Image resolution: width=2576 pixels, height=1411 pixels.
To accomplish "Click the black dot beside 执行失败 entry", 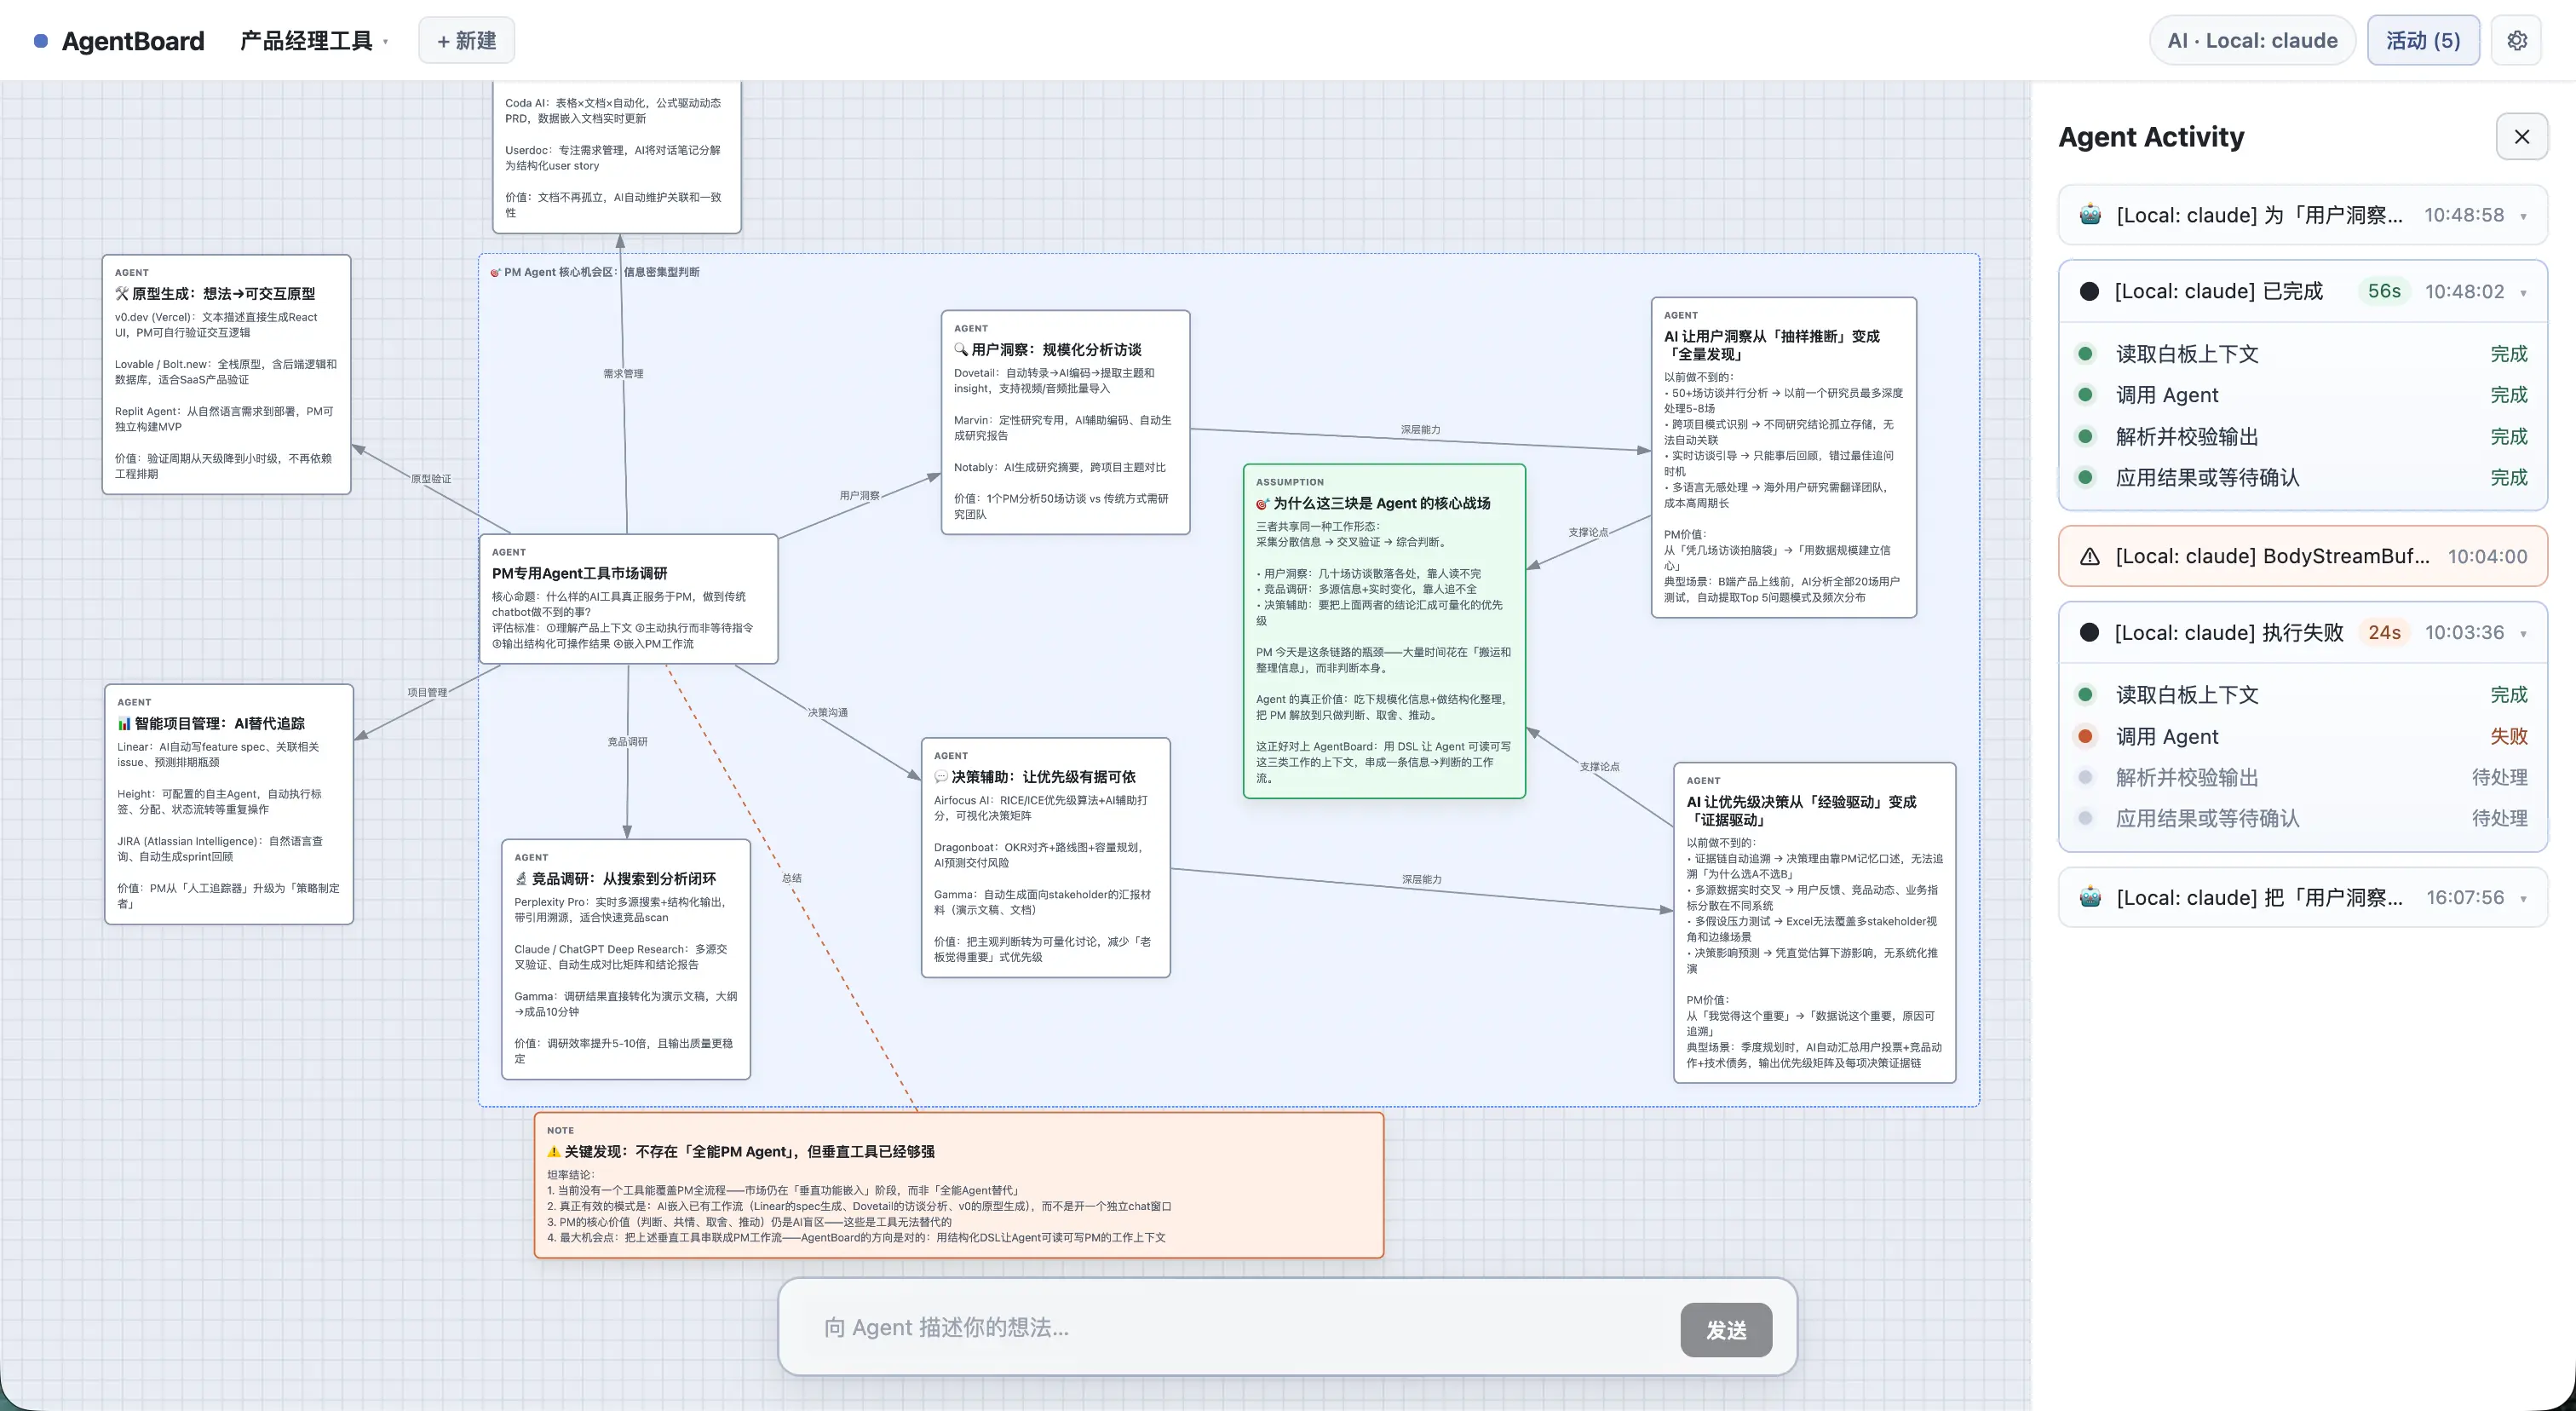I will 2089,632.
